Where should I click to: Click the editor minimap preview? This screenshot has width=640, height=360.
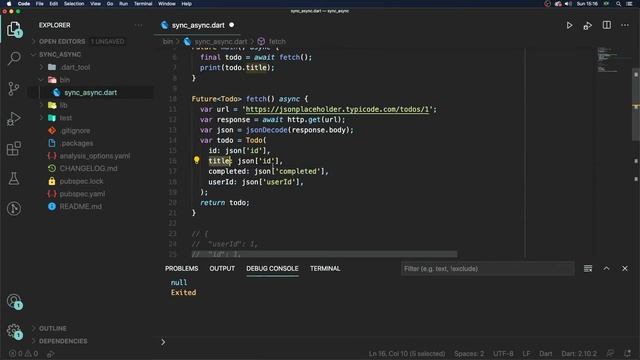point(612,60)
